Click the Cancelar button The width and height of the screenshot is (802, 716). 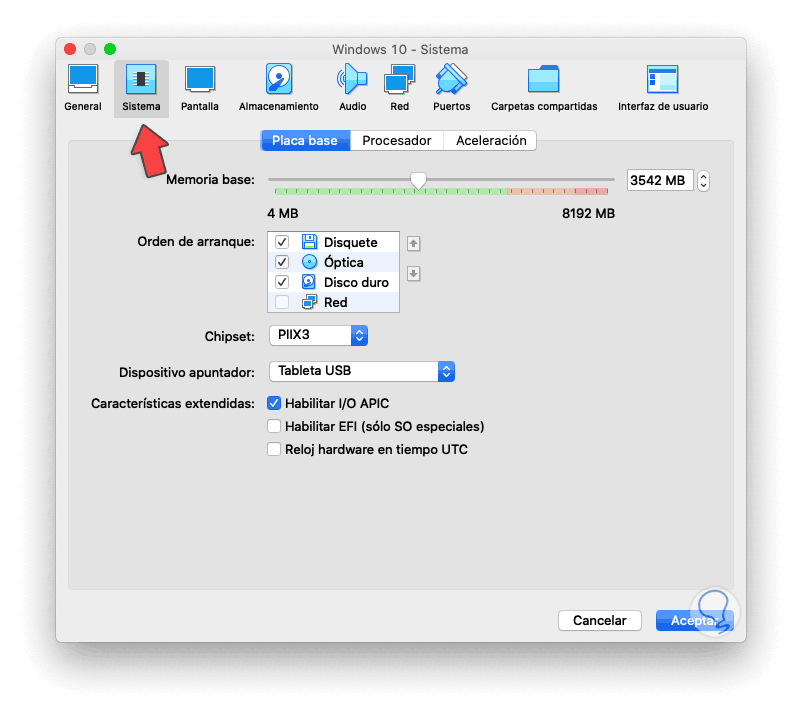click(599, 620)
